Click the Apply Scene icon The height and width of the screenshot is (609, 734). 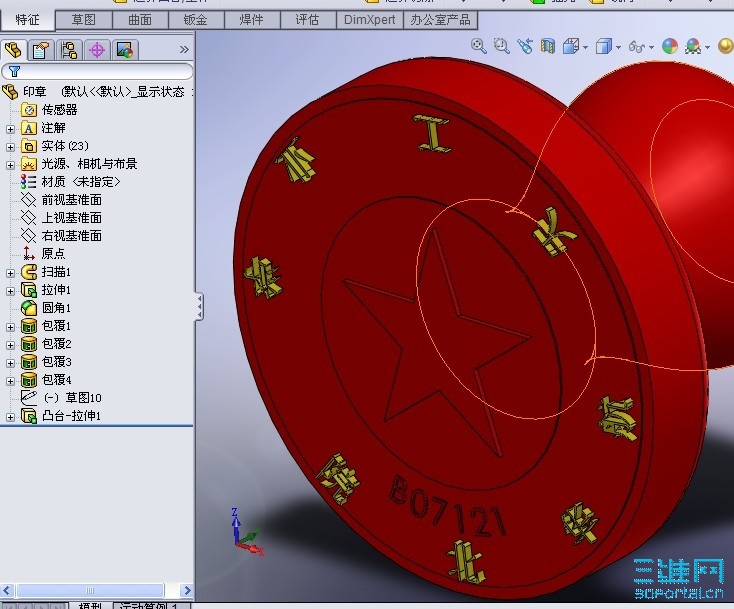pyautogui.click(x=693, y=46)
